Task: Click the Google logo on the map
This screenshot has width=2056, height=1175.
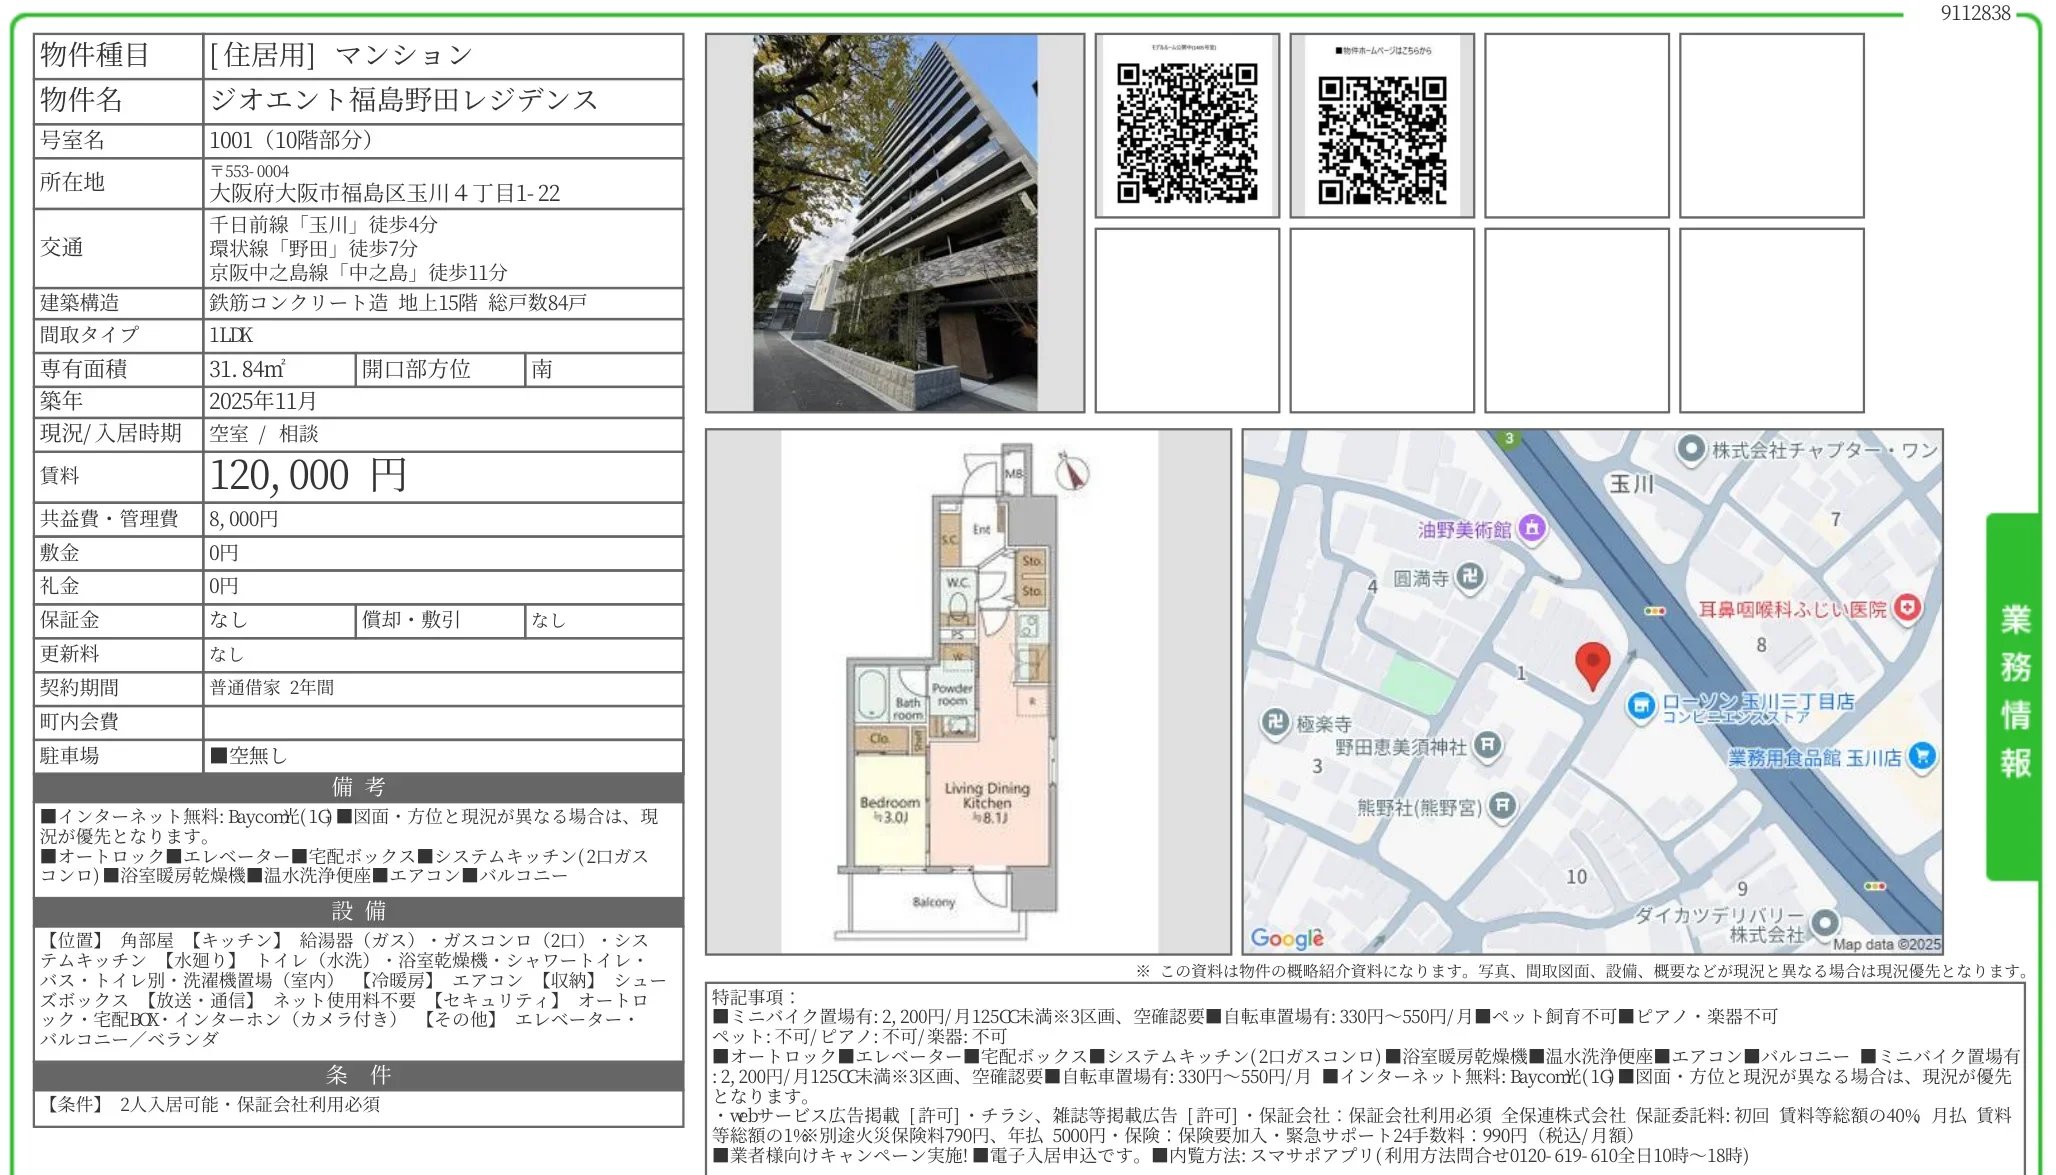Action: [x=1287, y=938]
